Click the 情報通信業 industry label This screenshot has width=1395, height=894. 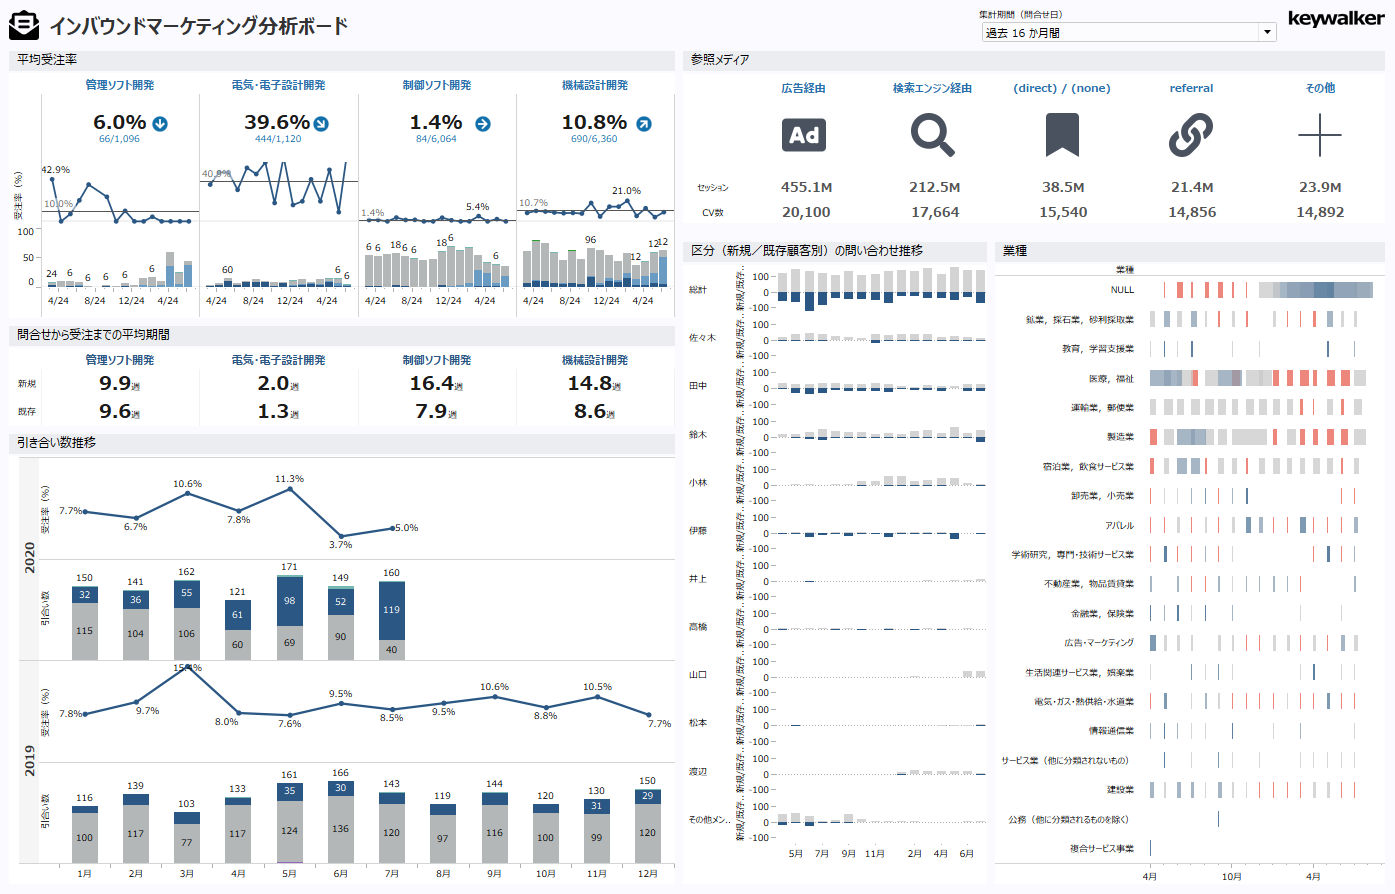(1111, 731)
